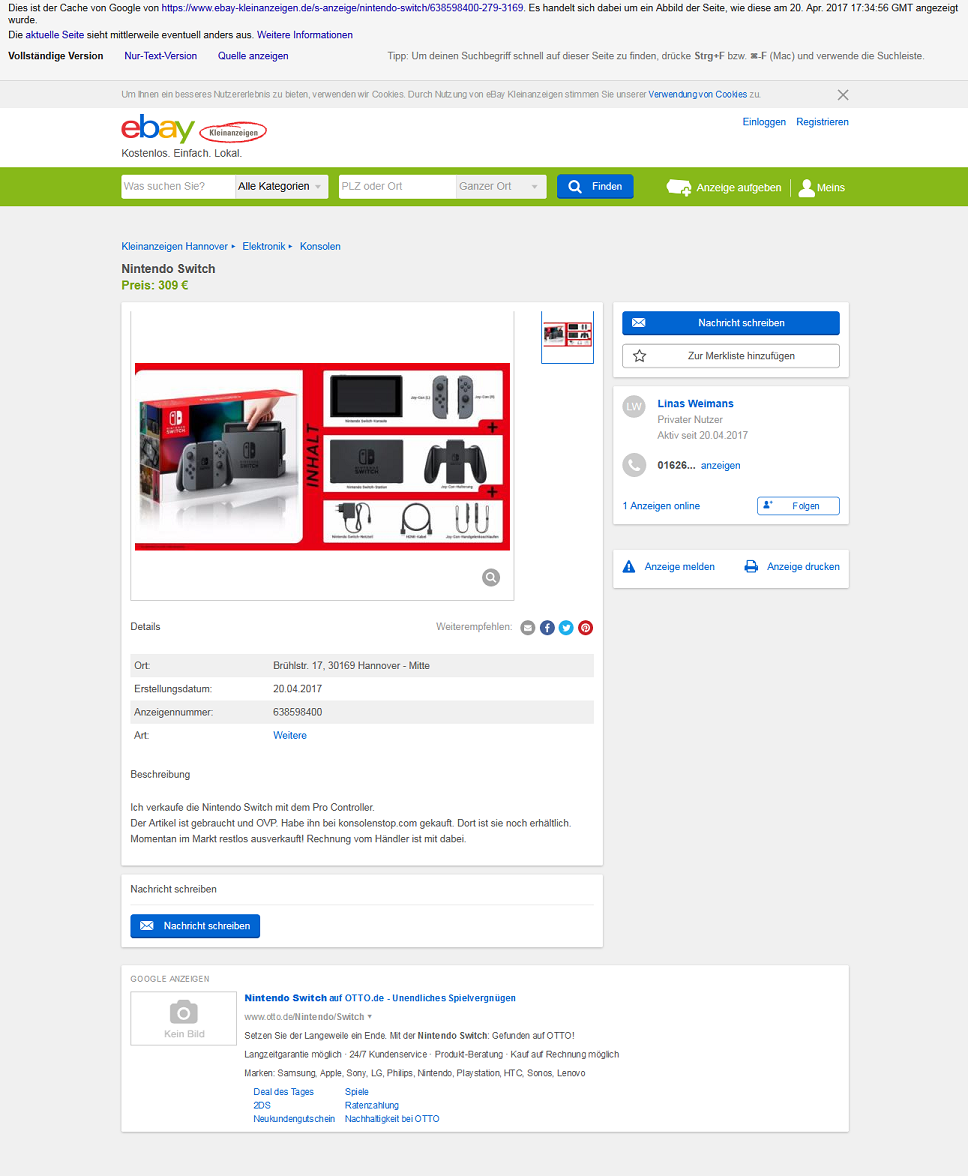Click the magnifier icon on product image

(x=491, y=577)
